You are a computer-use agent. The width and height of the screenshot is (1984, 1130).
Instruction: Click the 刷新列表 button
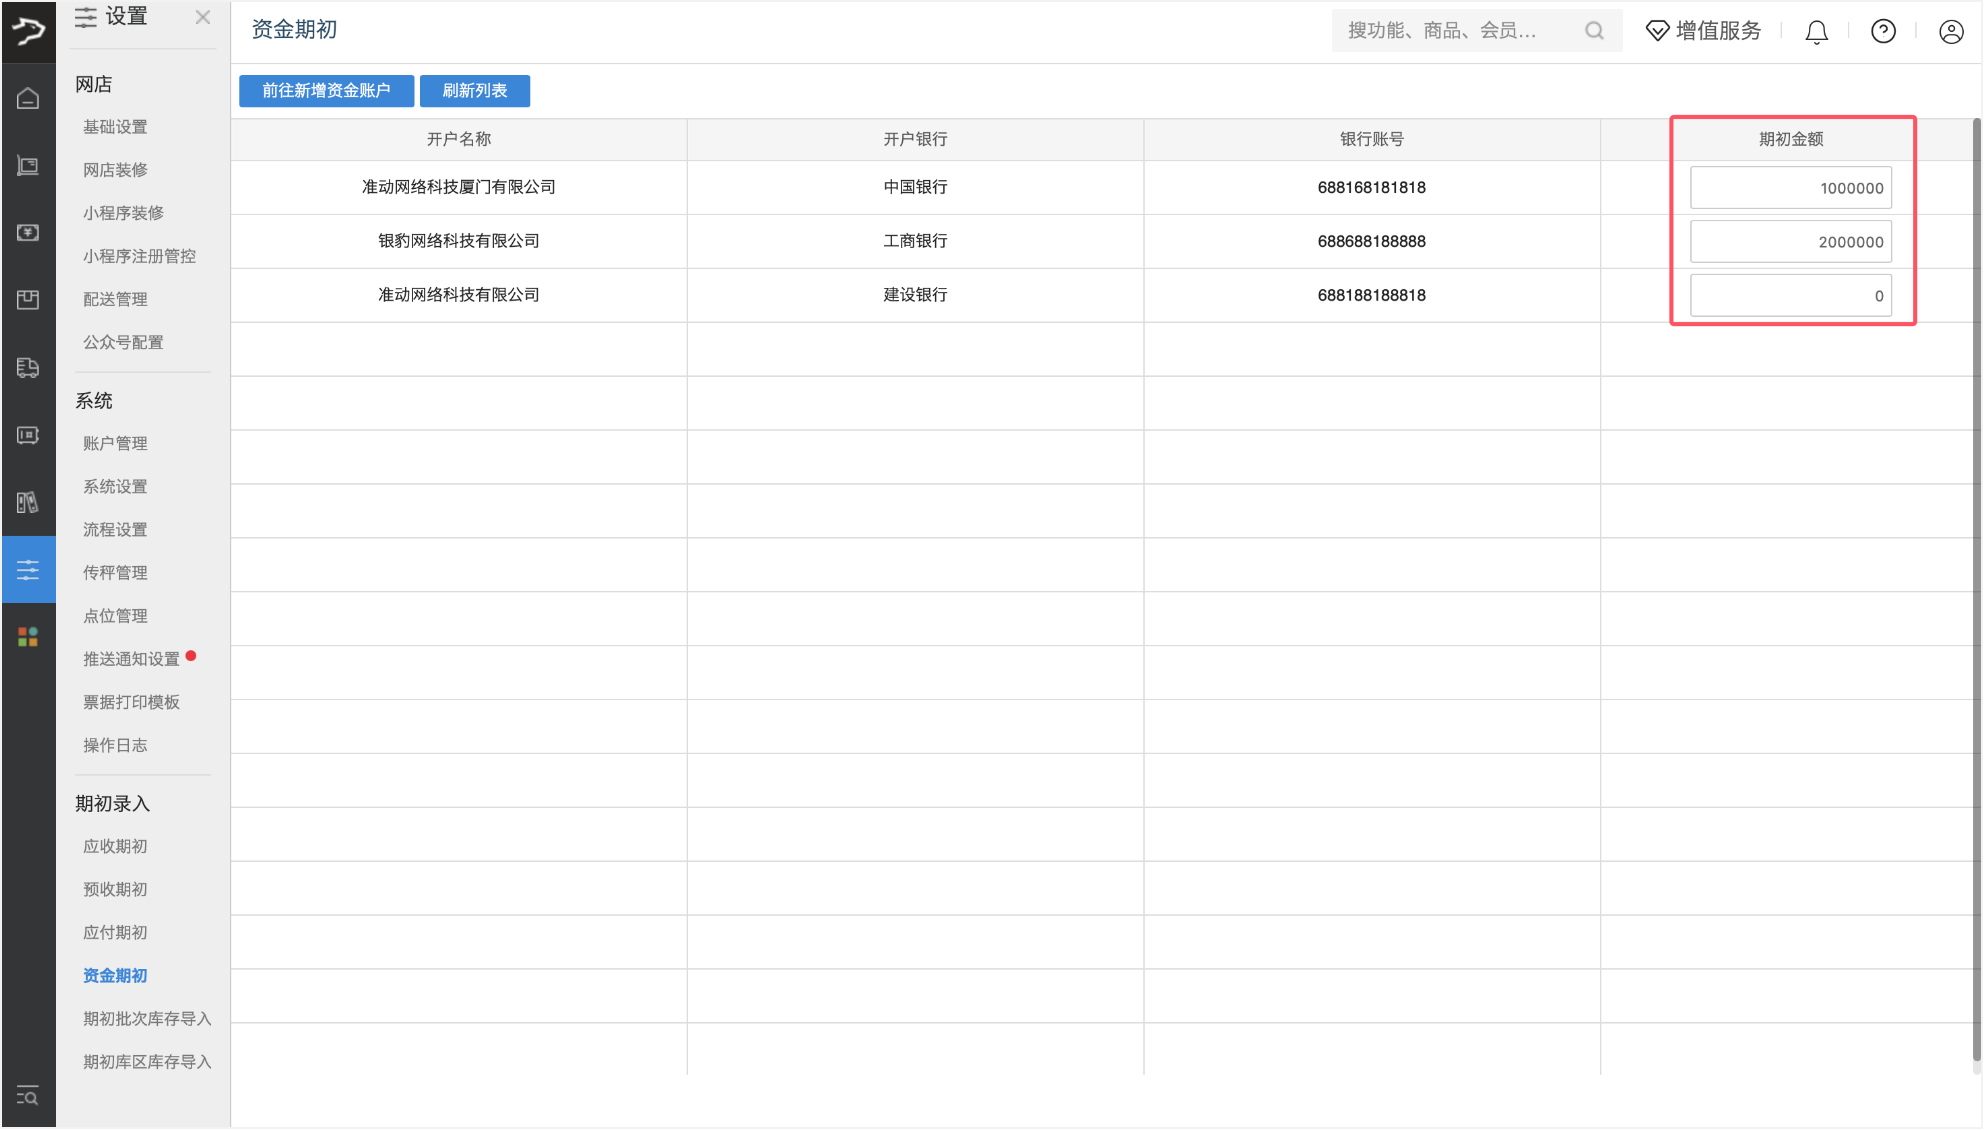(475, 91)
